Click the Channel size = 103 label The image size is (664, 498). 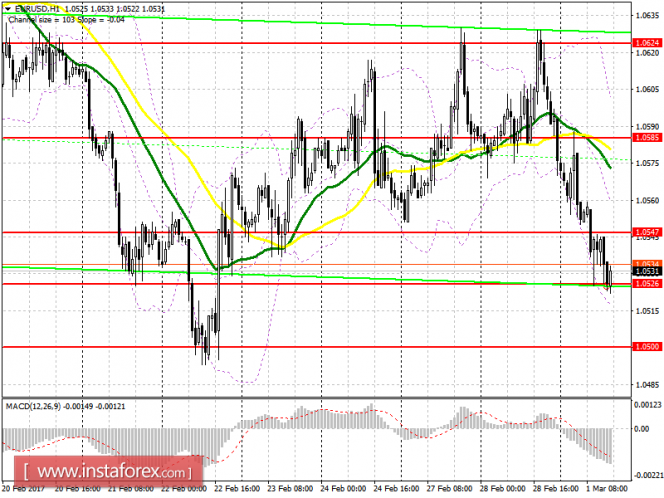[40, 20]
